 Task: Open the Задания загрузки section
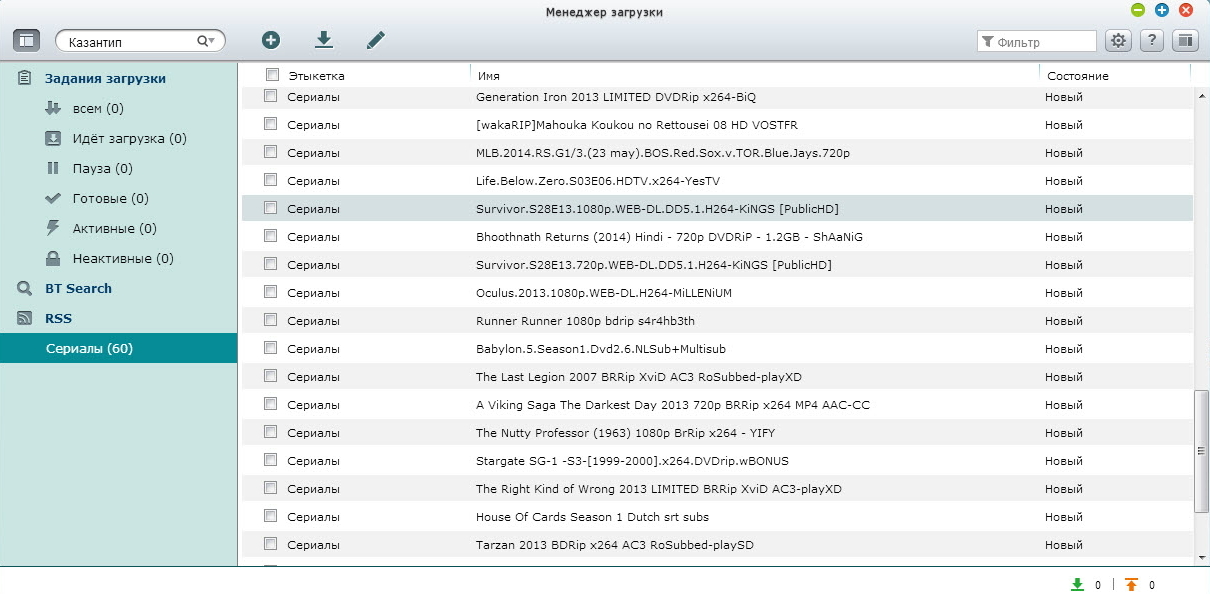pyautogui.click(x=105, y=78)
